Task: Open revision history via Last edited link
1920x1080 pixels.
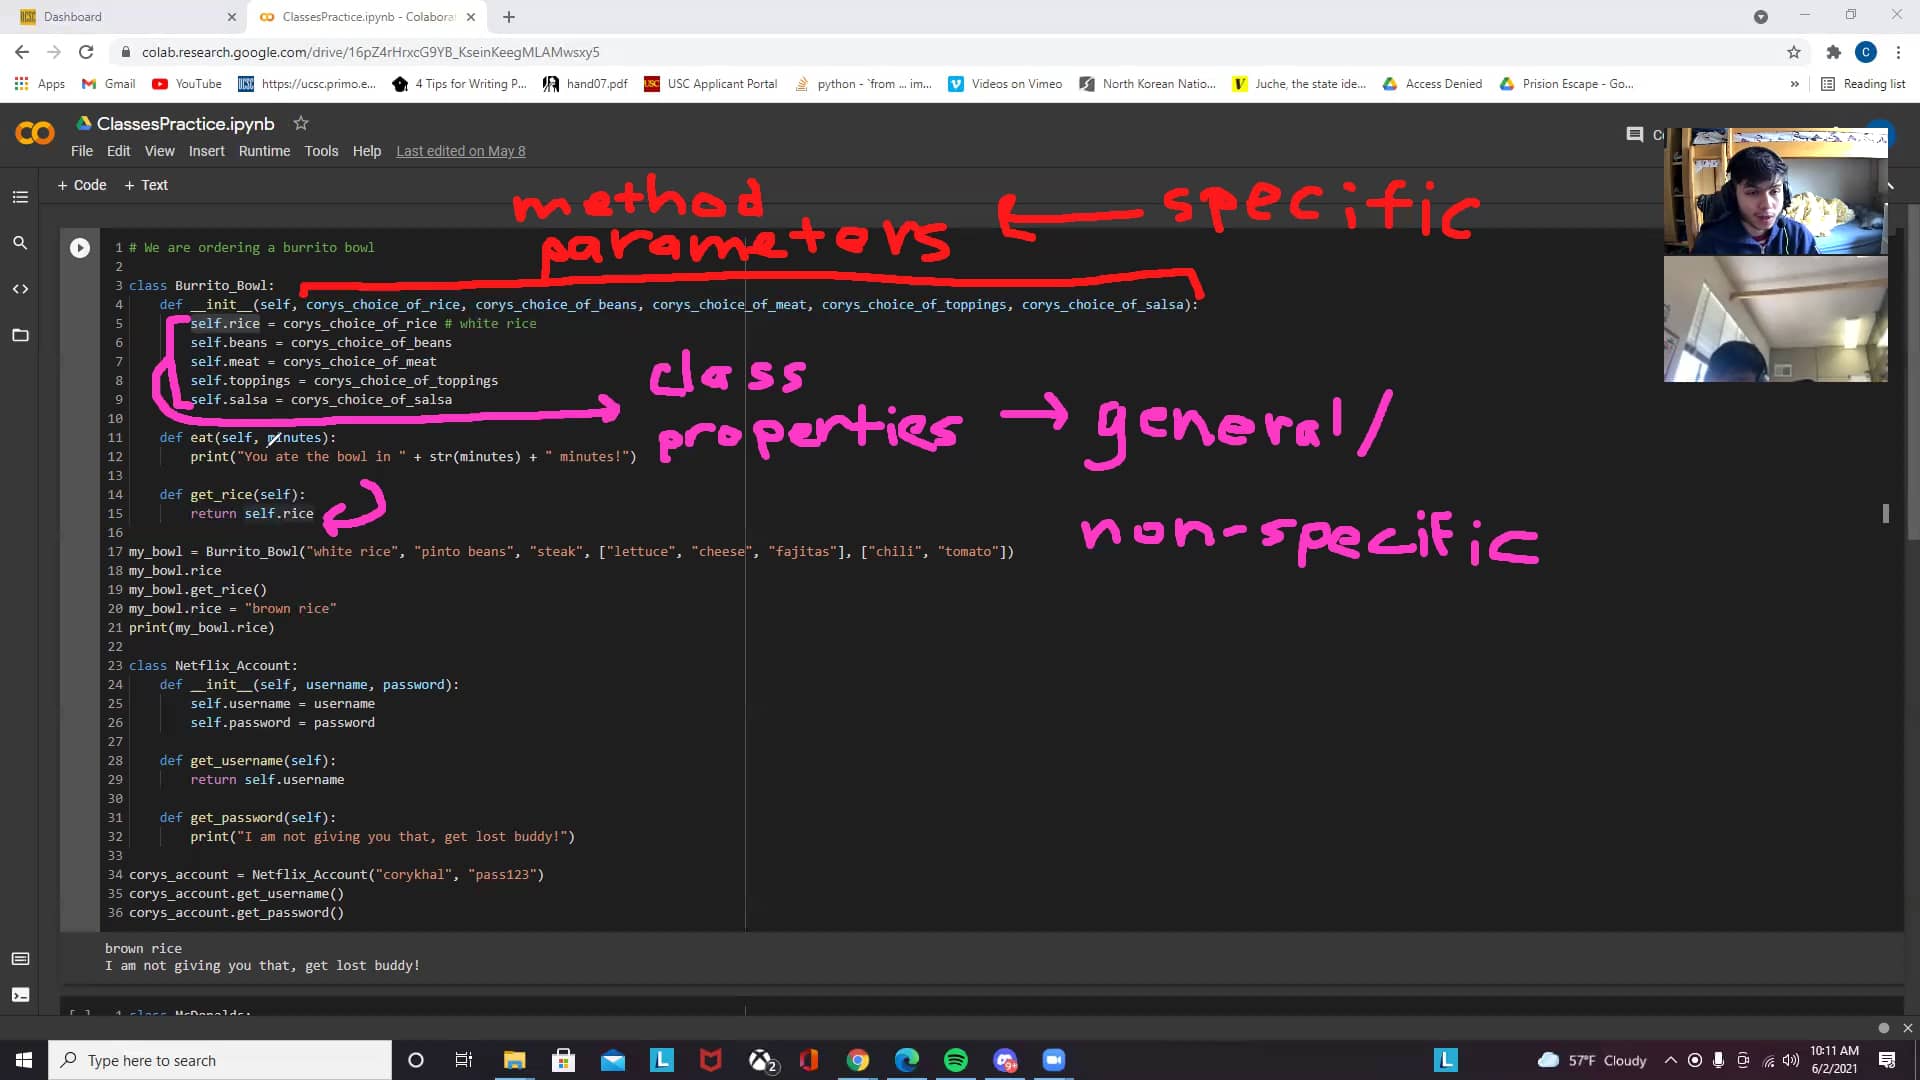Action: pyautogui.click(x=460, y=151)
